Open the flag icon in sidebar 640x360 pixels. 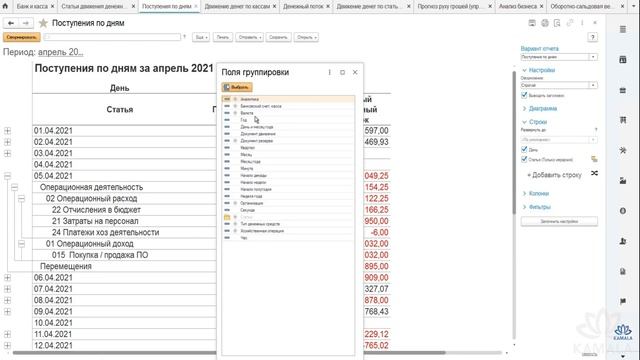pyautogui.click(x=622, y=301)
